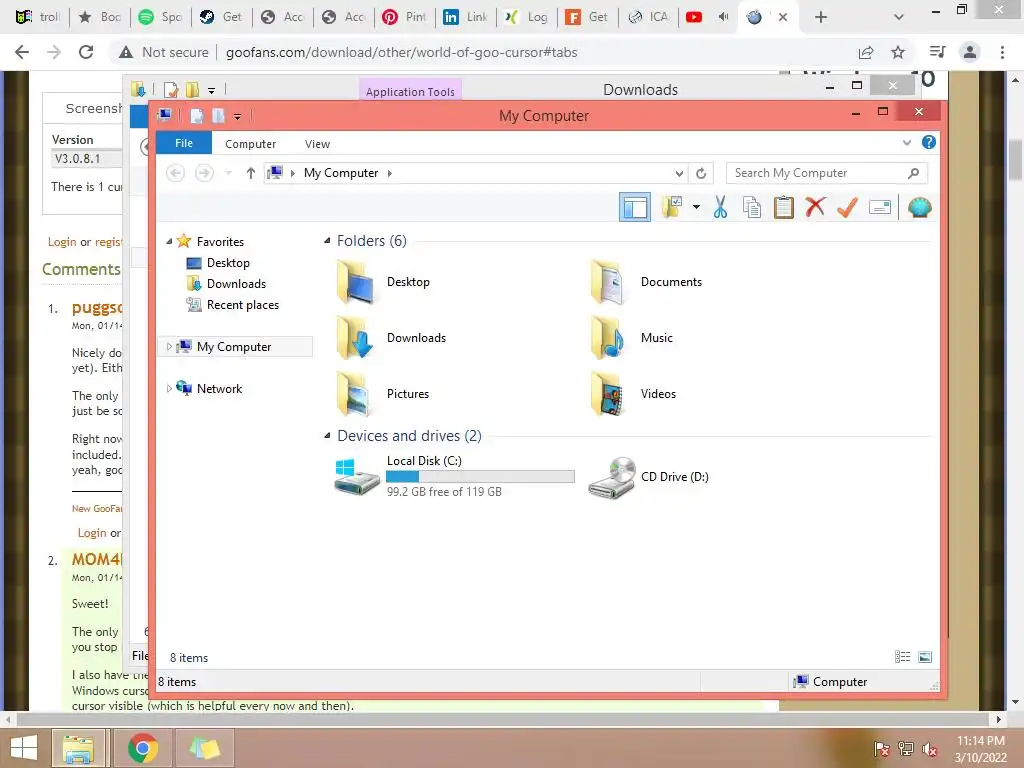Click the blue Help question mark
This screenshot has width=1024, height=768.
pyautogui.click(x=929, y=142)
